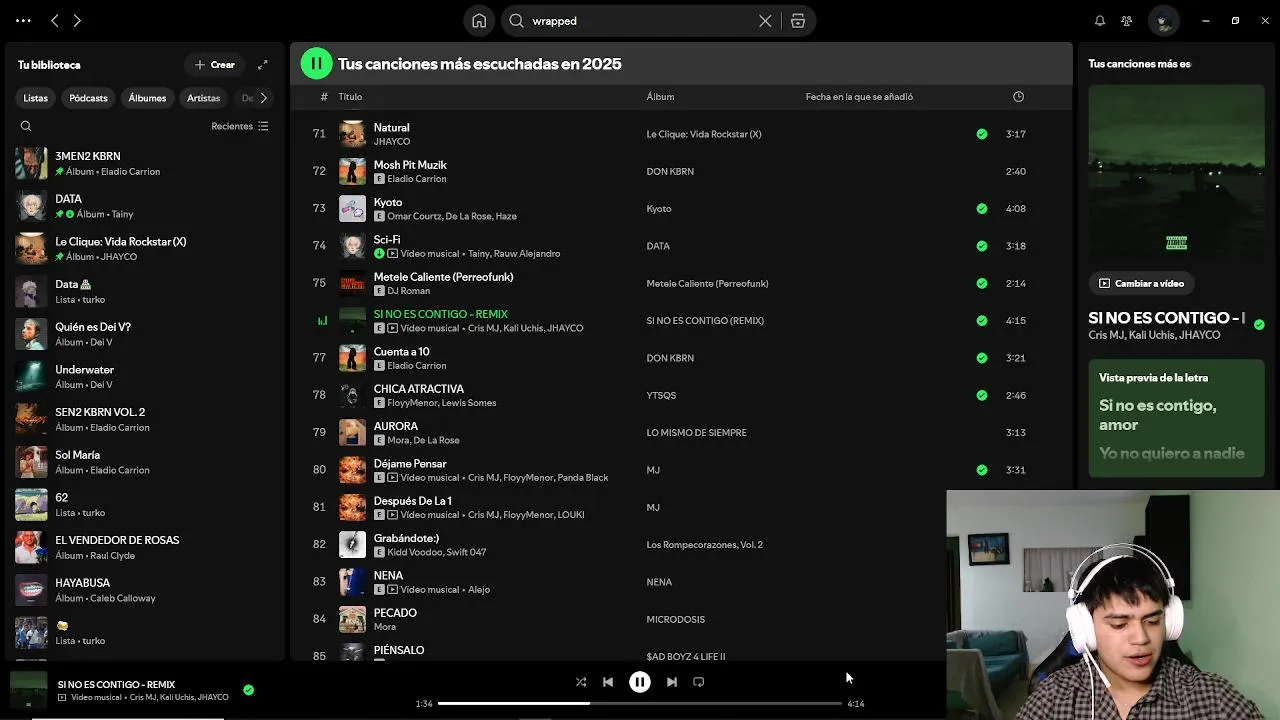Click the Grabándote:) track row
This screenshot has width=1280, height=720.
[x=680, y=545]
